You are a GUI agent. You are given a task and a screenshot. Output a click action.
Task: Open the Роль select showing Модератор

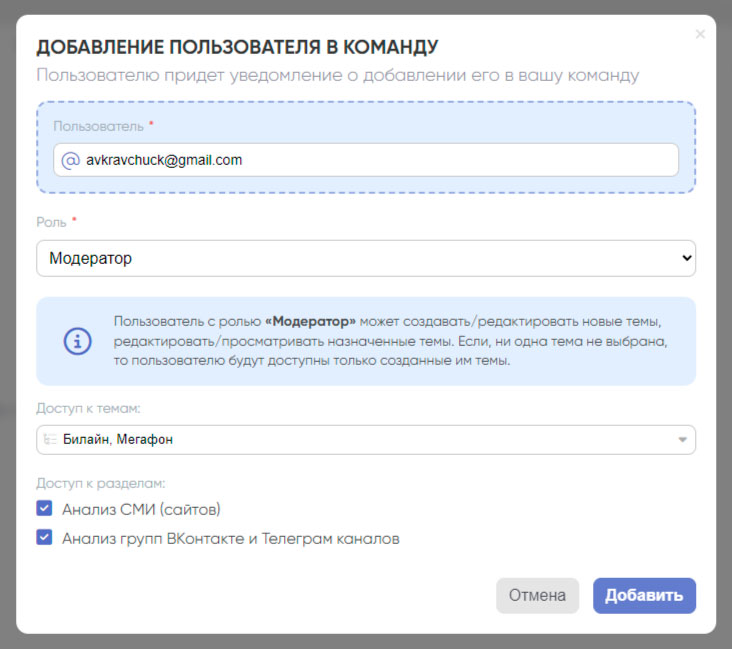click(365, 258)
